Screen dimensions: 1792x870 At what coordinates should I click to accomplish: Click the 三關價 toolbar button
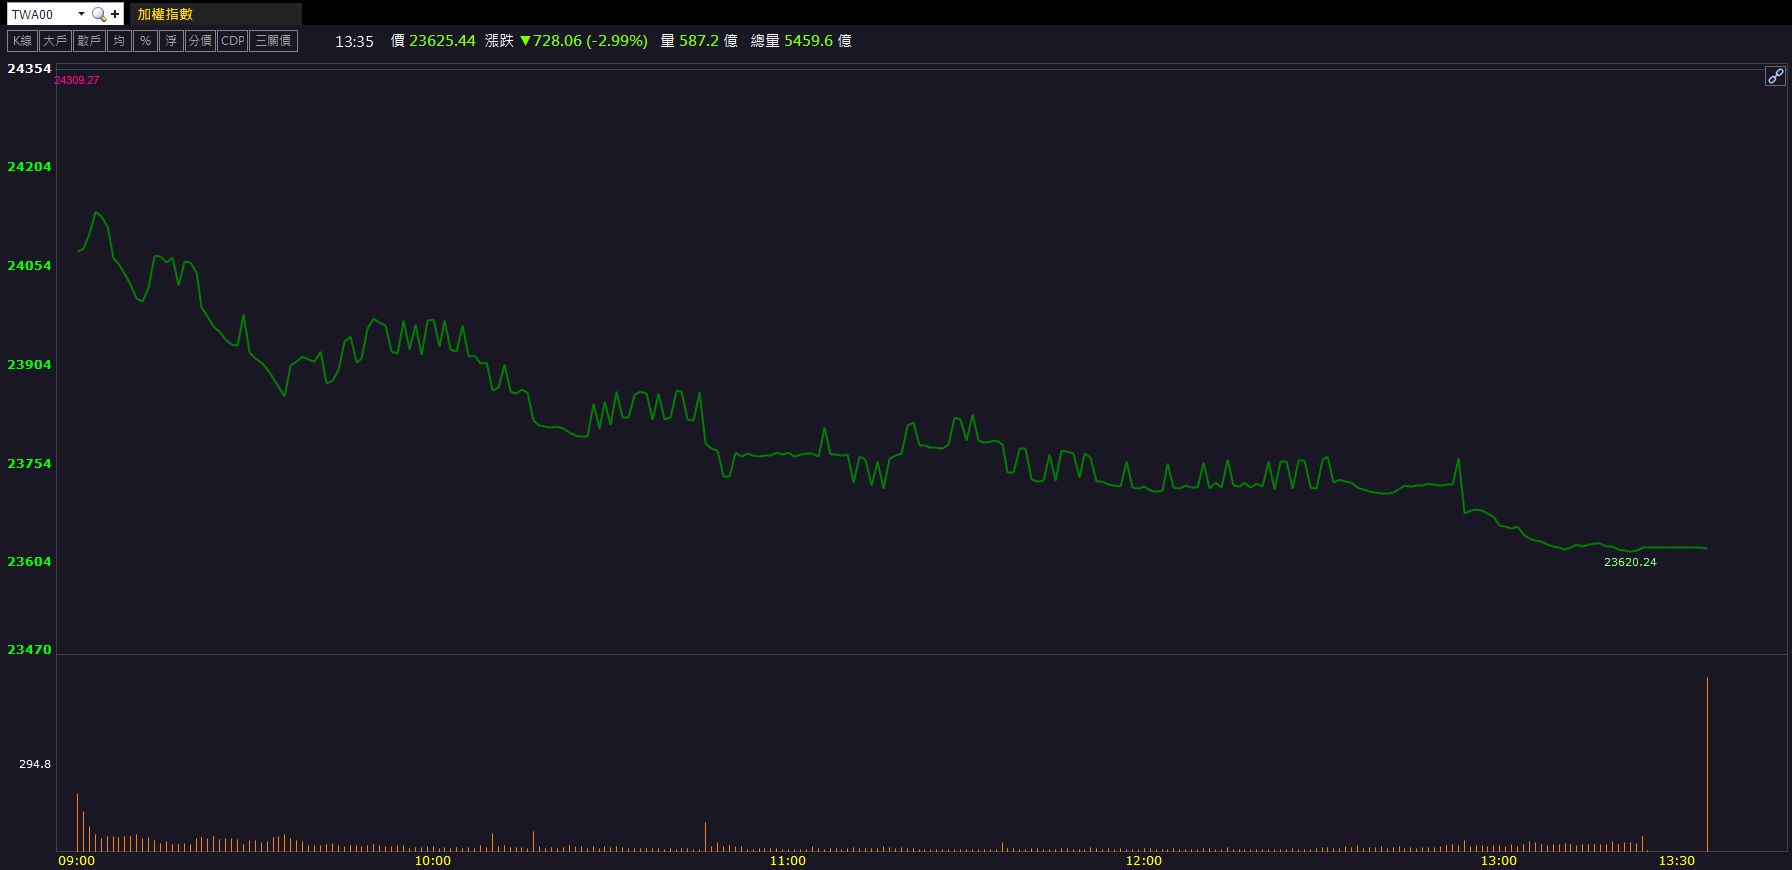[273, 41]
